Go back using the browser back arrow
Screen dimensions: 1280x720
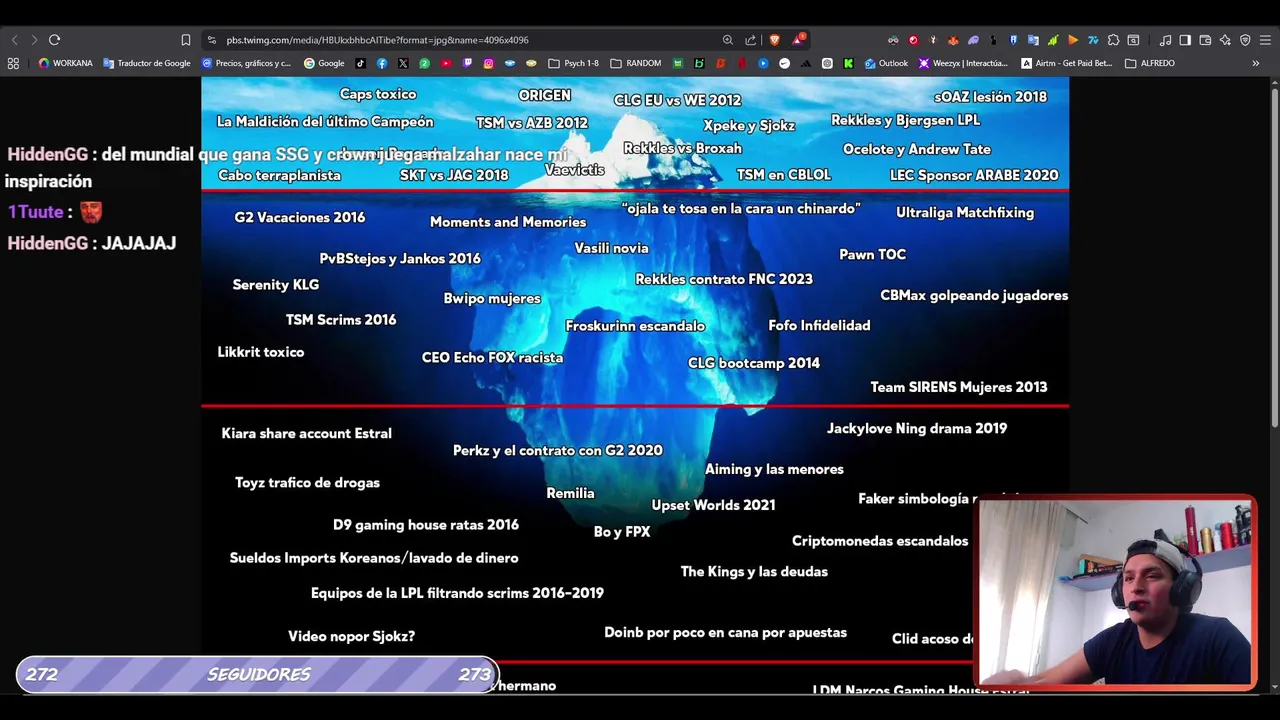(x=14, y=40)
